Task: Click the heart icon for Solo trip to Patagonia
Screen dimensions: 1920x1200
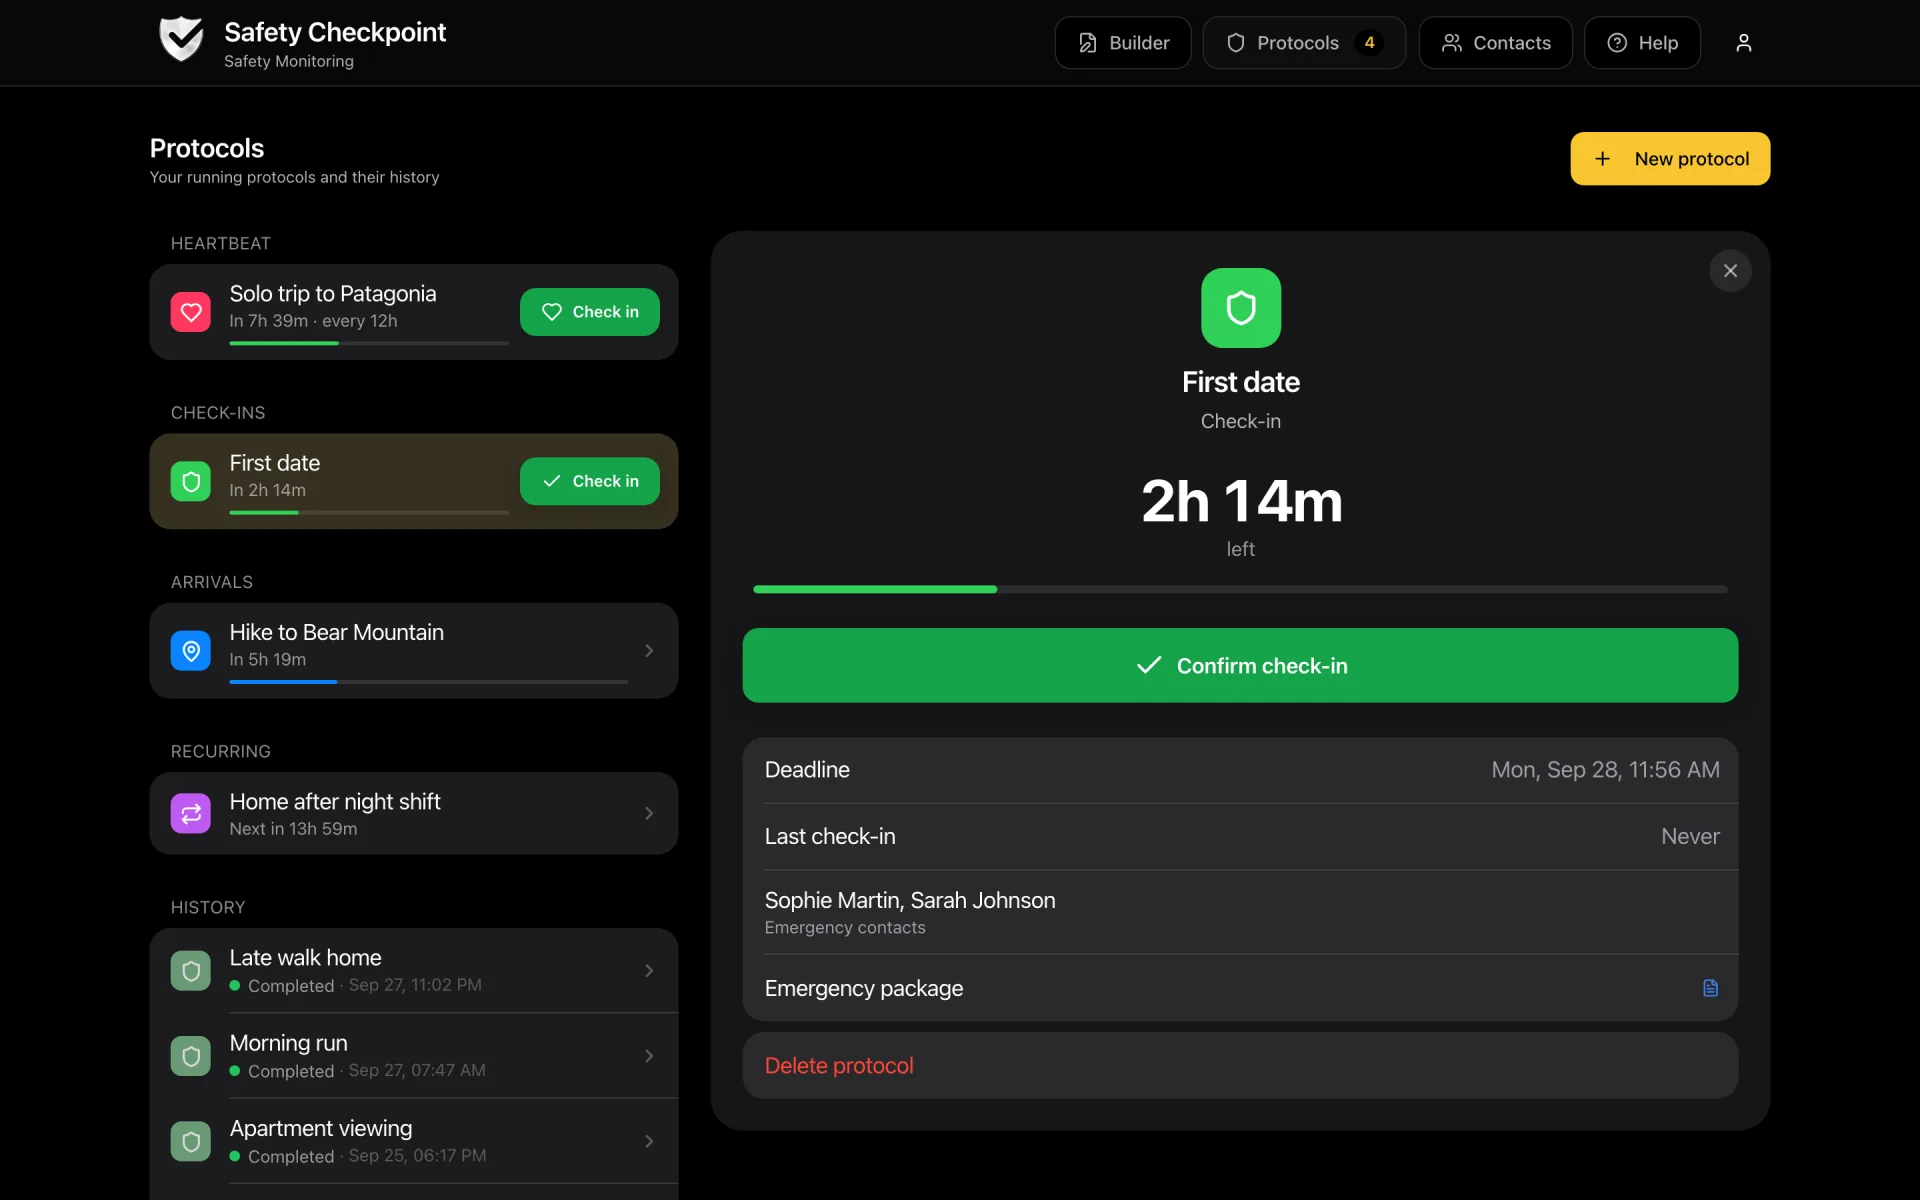Action: (x=190, y=312)
